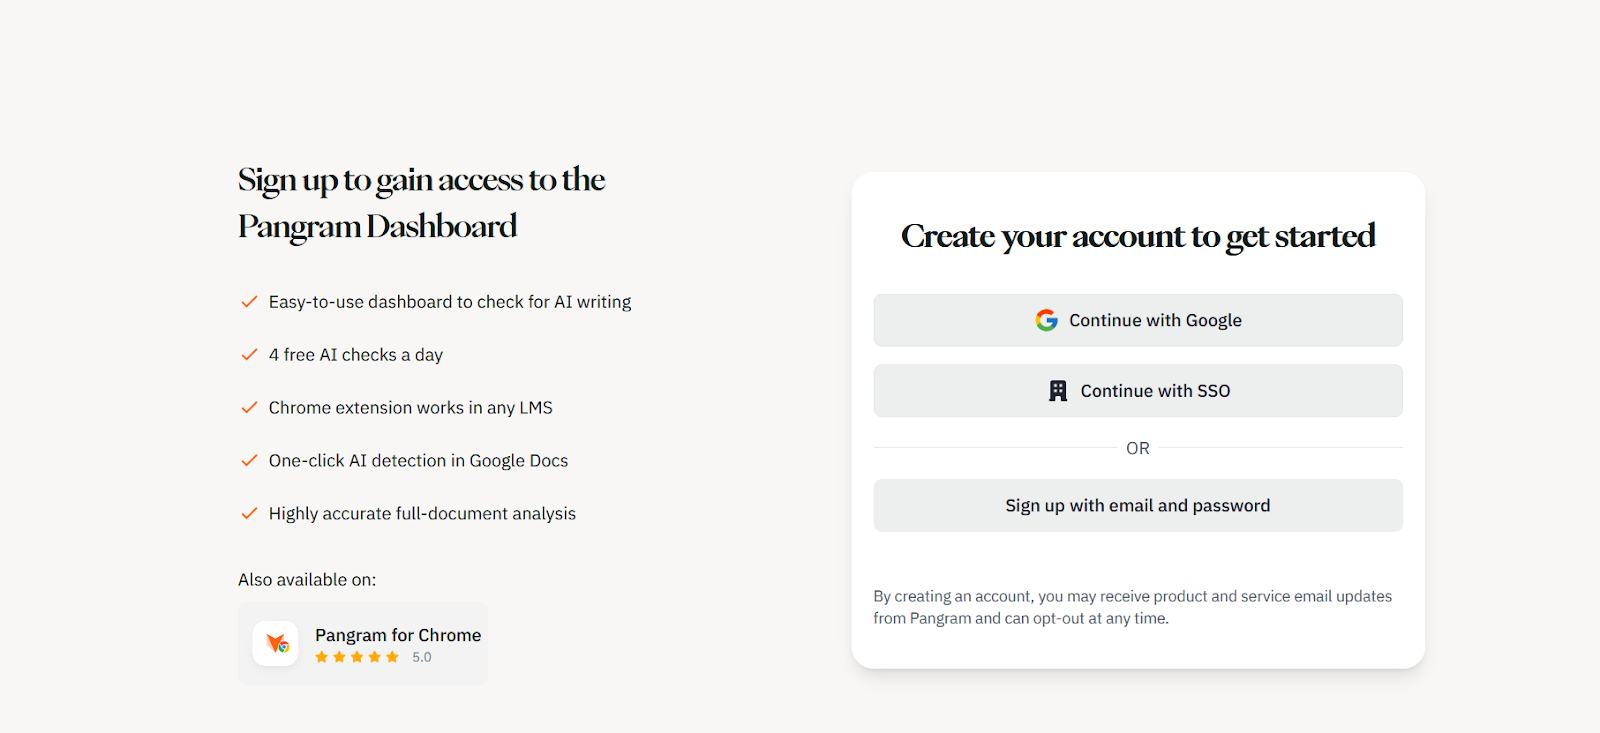Click the "Create your account to get started" heading
Screen dimensions: 1600x733
pyautogui.click(x=1138, y=236)
